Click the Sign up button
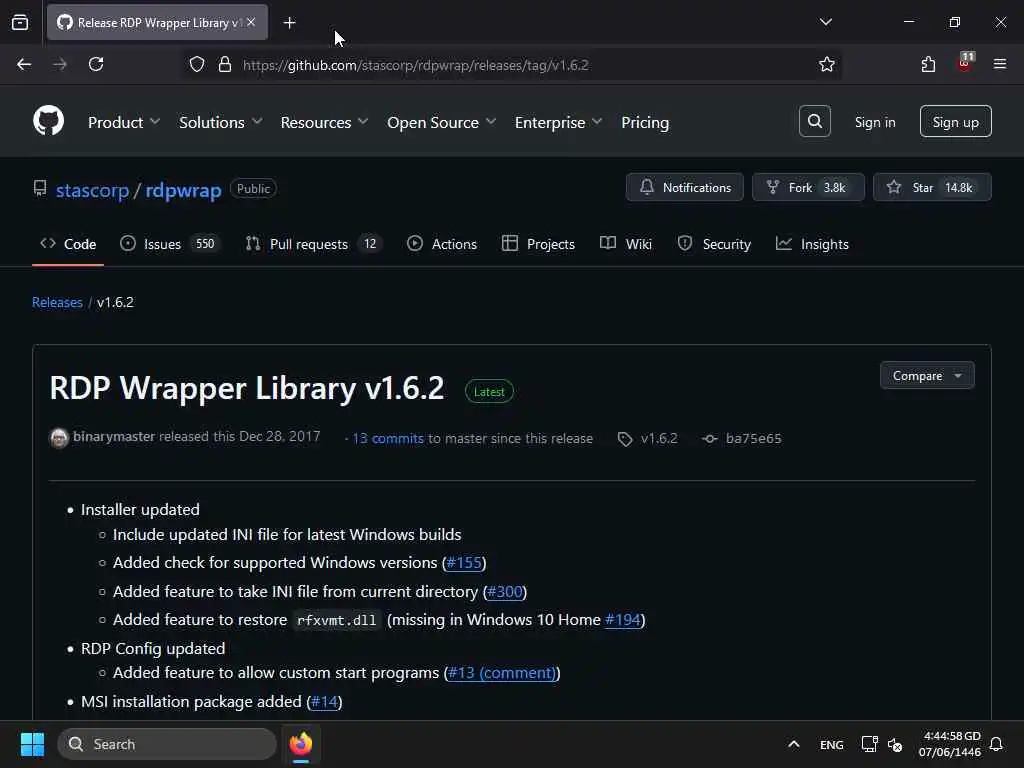The width and height of the screenshot is (1024, 768). (x=955, y=121)
